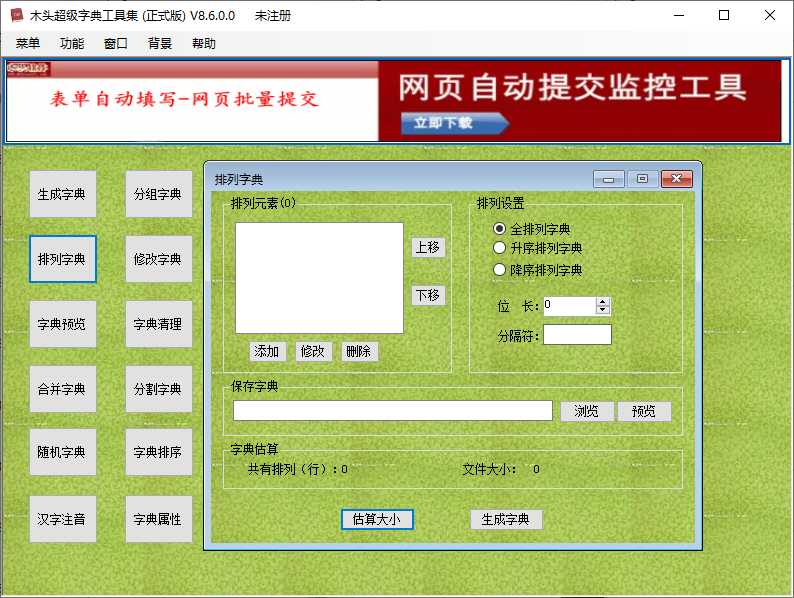Launch the 字典清理 tool tile
Screen dimensions: 794x598
pos(159,324)
